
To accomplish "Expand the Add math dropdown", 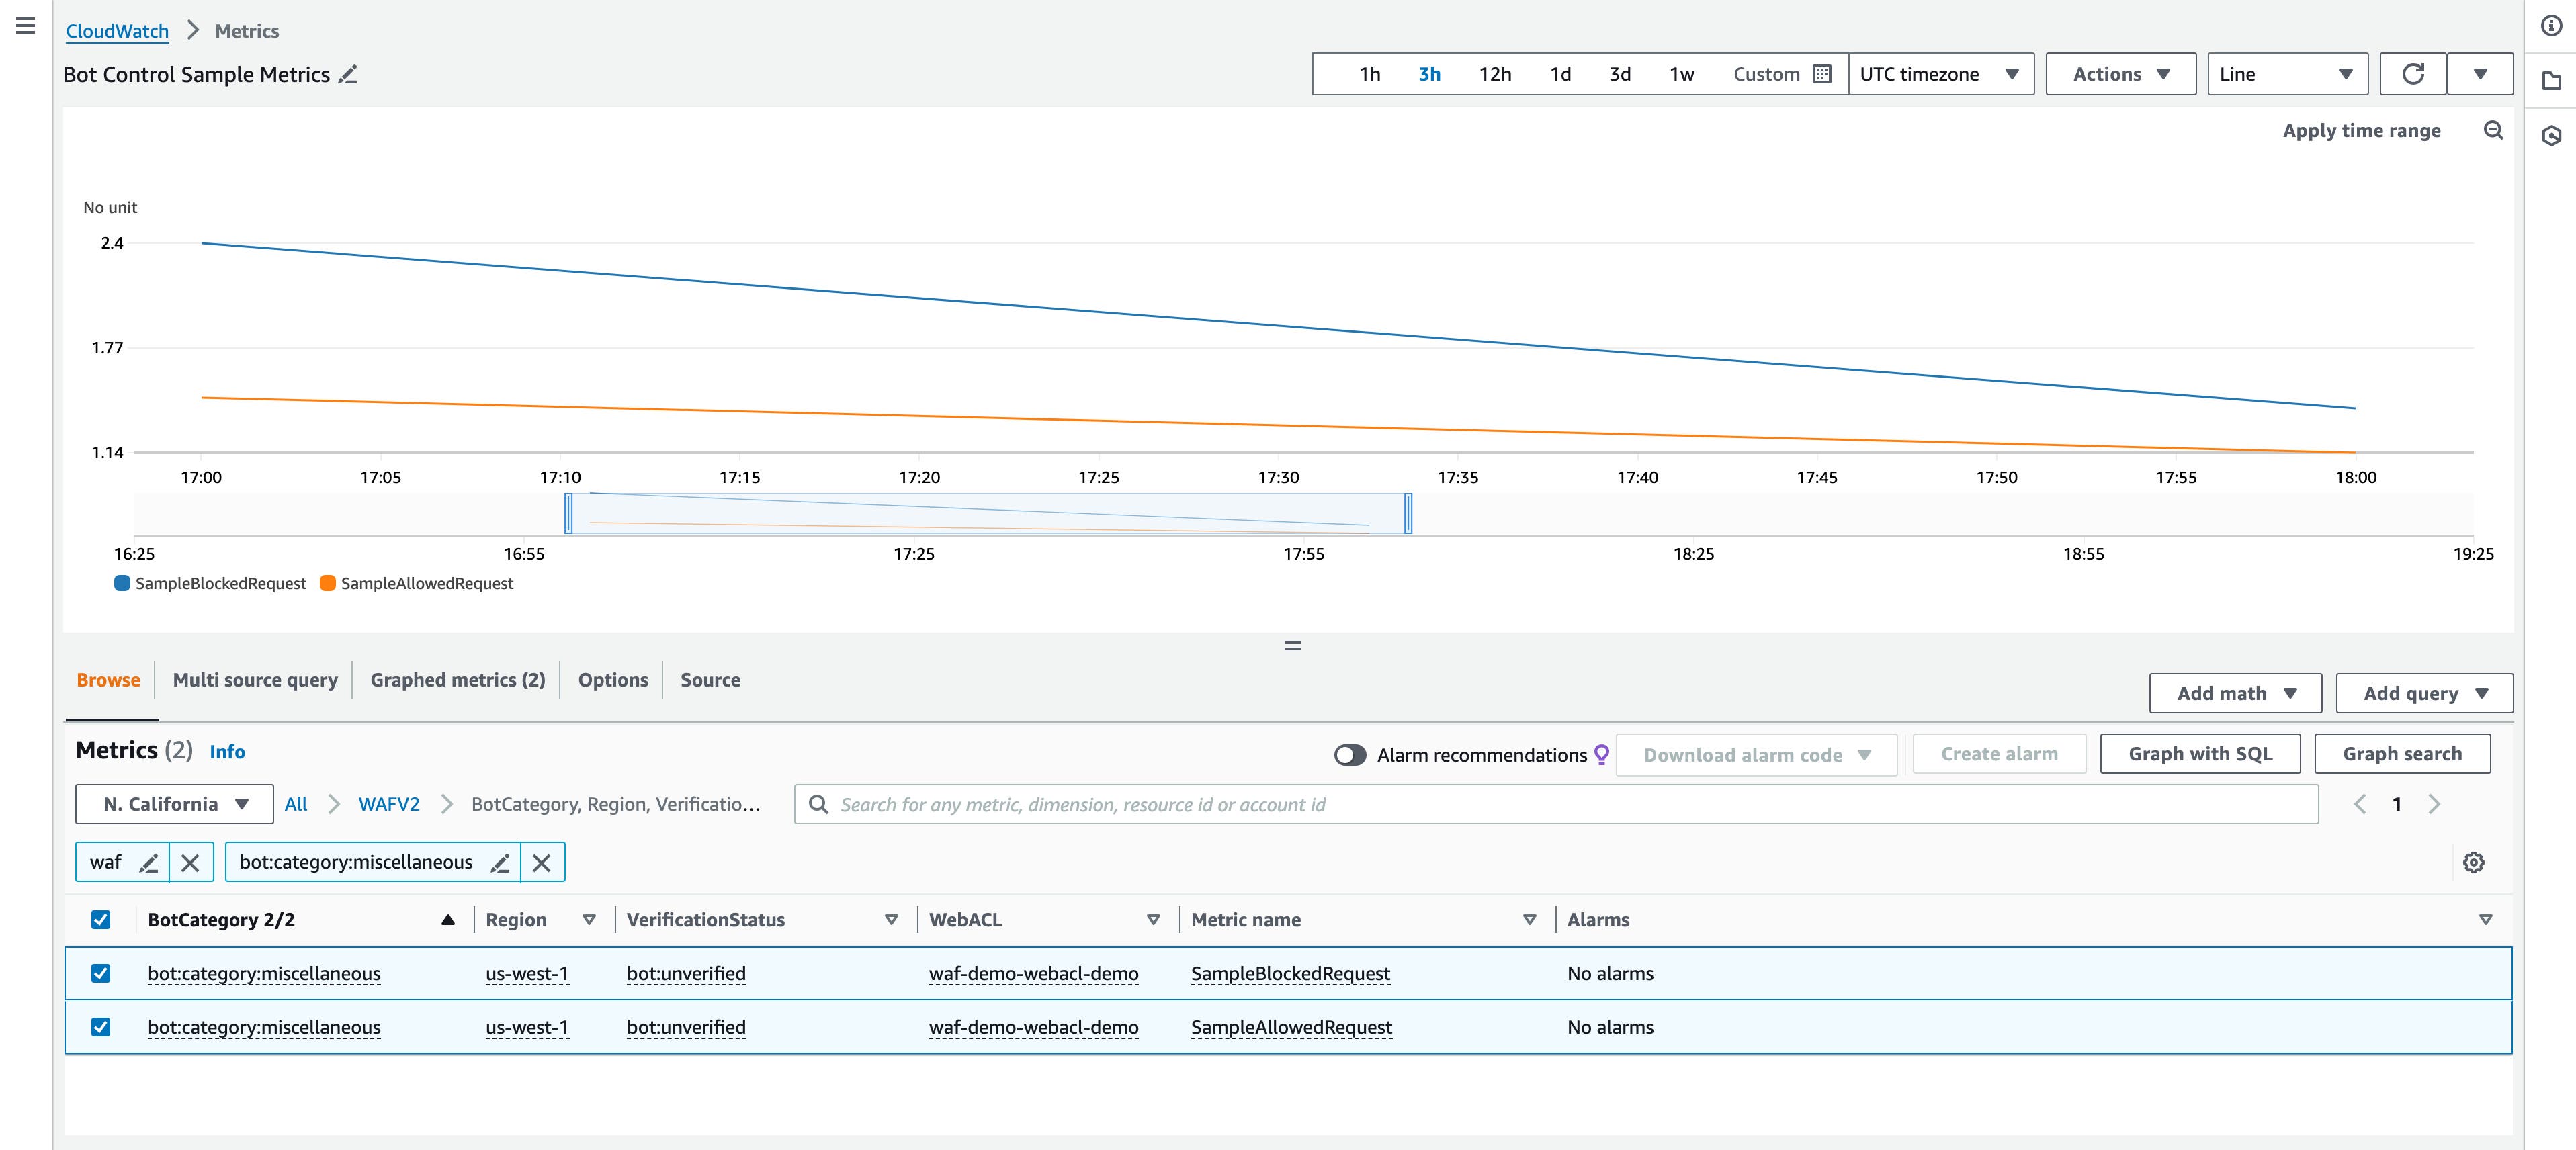I will 2235,692.
